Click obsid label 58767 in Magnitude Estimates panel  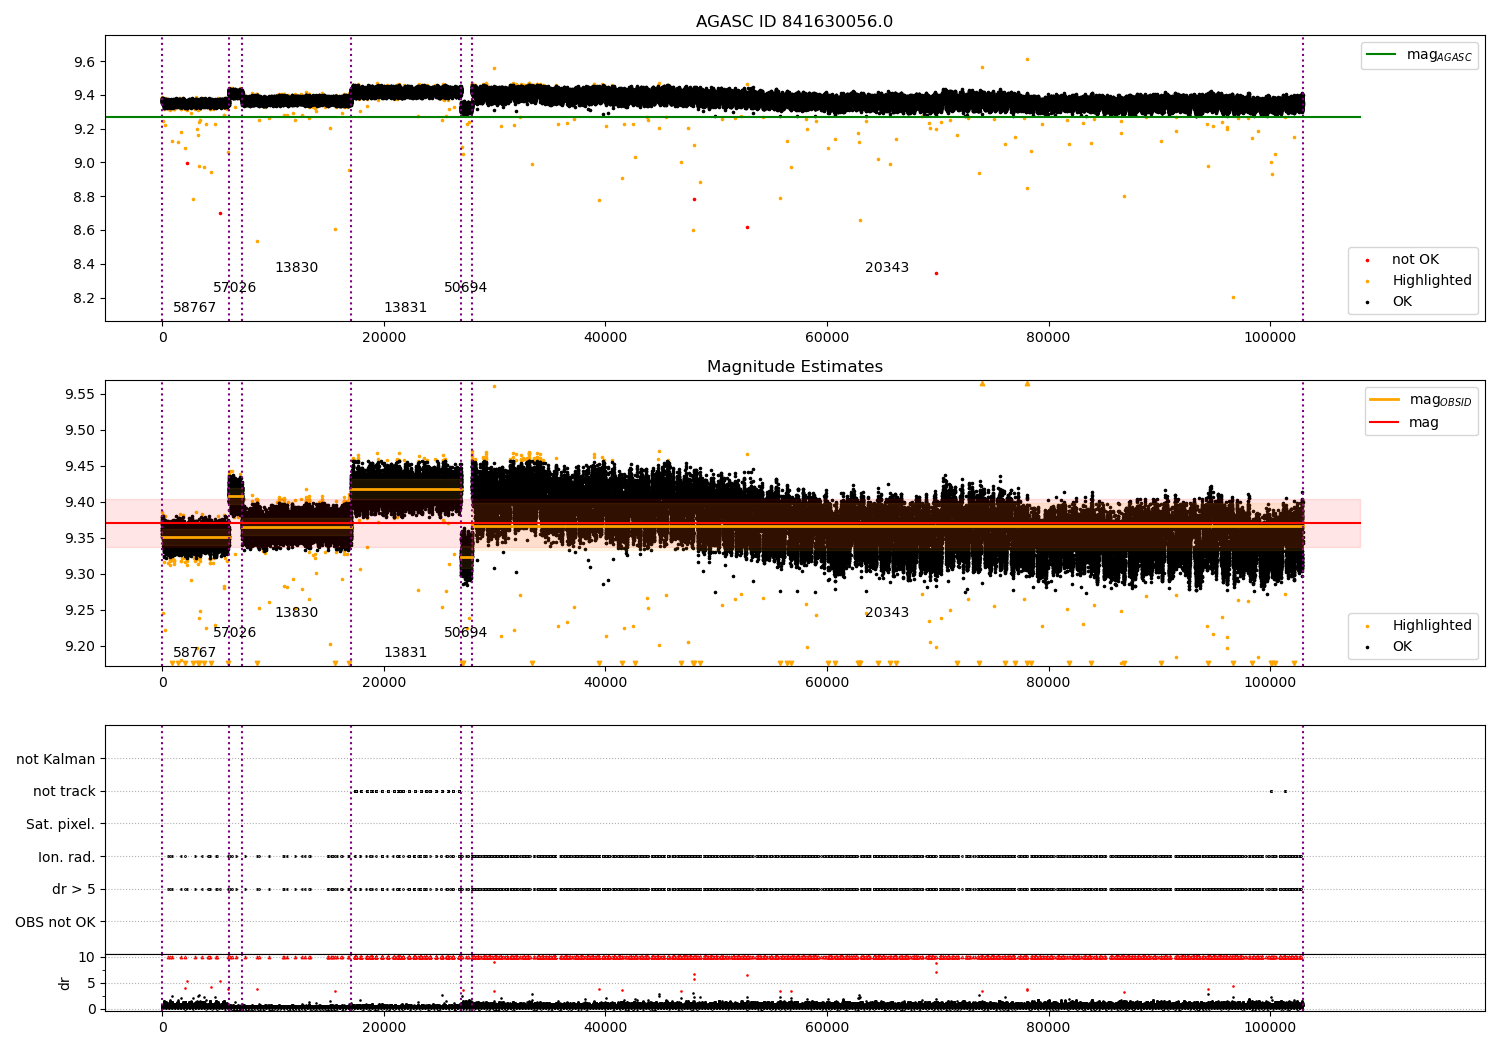[x=194, y=653]
